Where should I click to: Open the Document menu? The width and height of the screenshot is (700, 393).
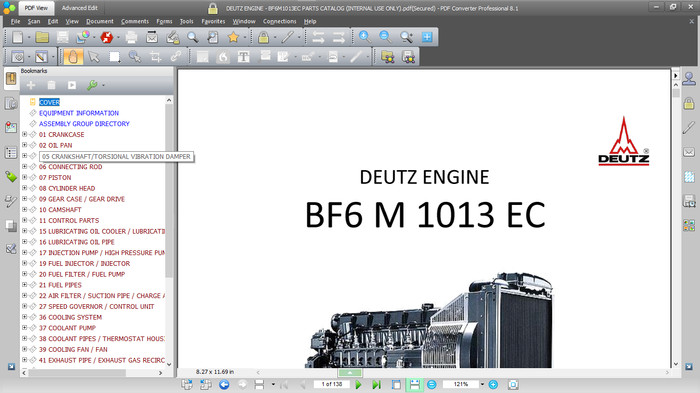tap(100, 21)
